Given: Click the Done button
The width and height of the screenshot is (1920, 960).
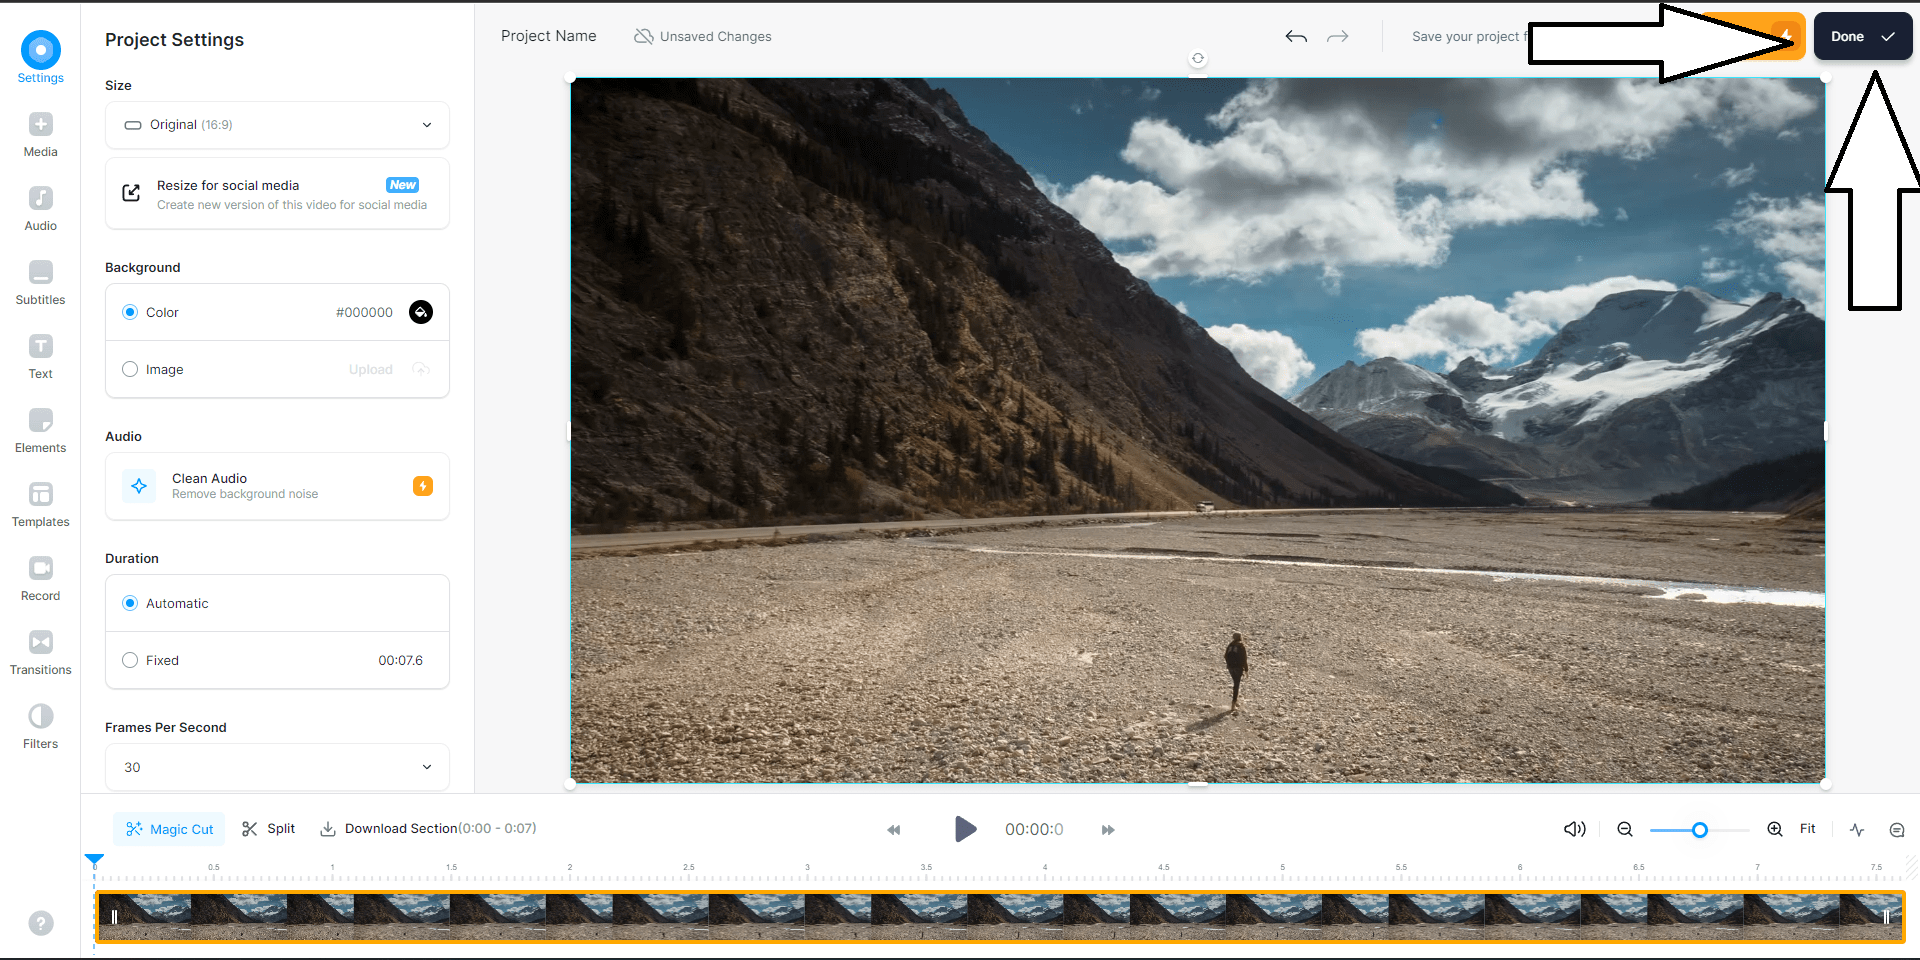Looking at the screenshot, I should 1861,36.
